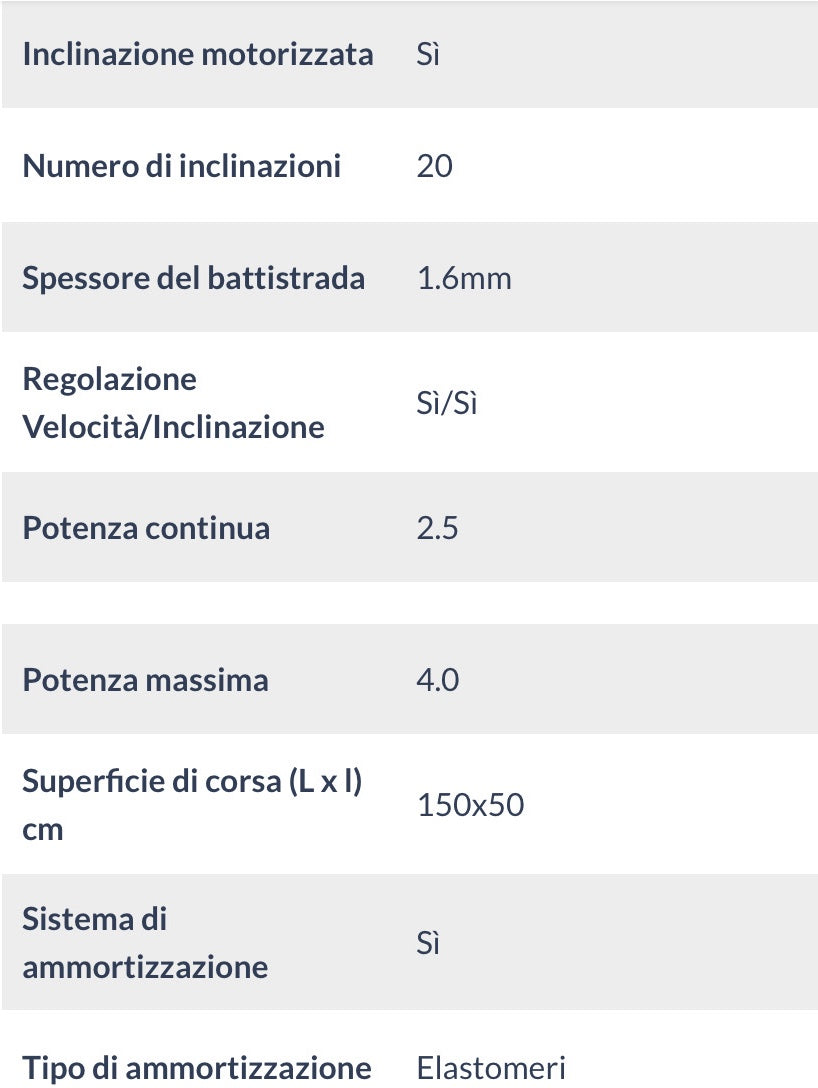The image size is (818, 1088).
Task: Select the 2.5 potenza continua value
Action: (x=438, y=527)
